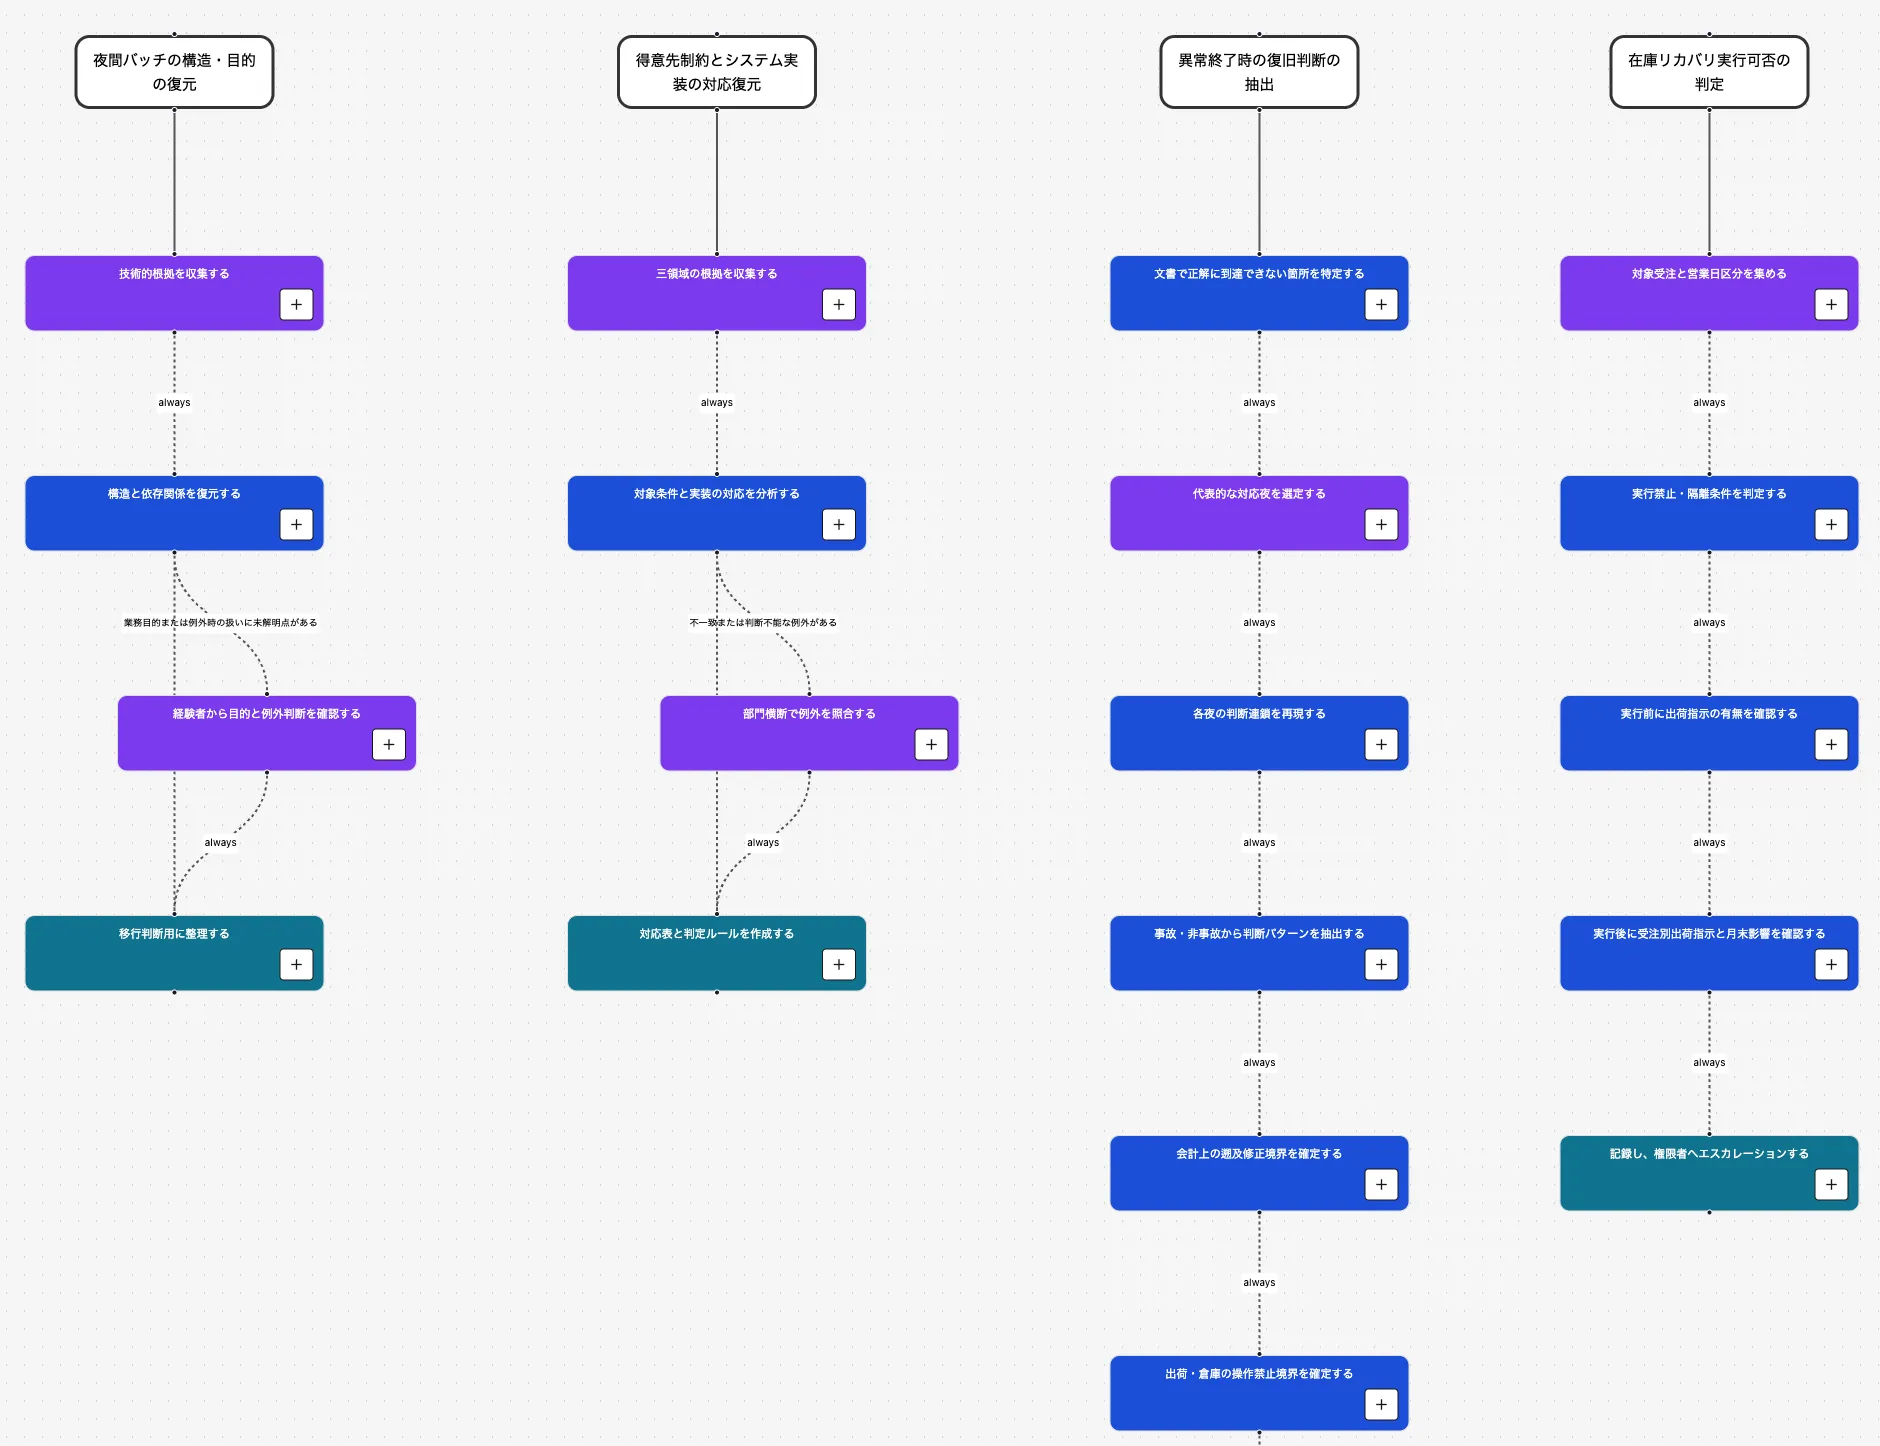Select the 会計上の遡及修正境界を確定する node

pos(1259,1173)
